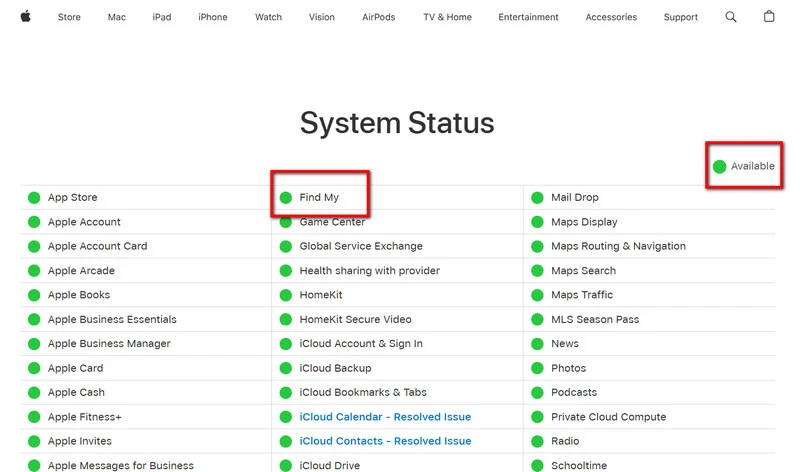Click the status dot next to Apple Books
The image size is (800, 472).
point(34,295)
